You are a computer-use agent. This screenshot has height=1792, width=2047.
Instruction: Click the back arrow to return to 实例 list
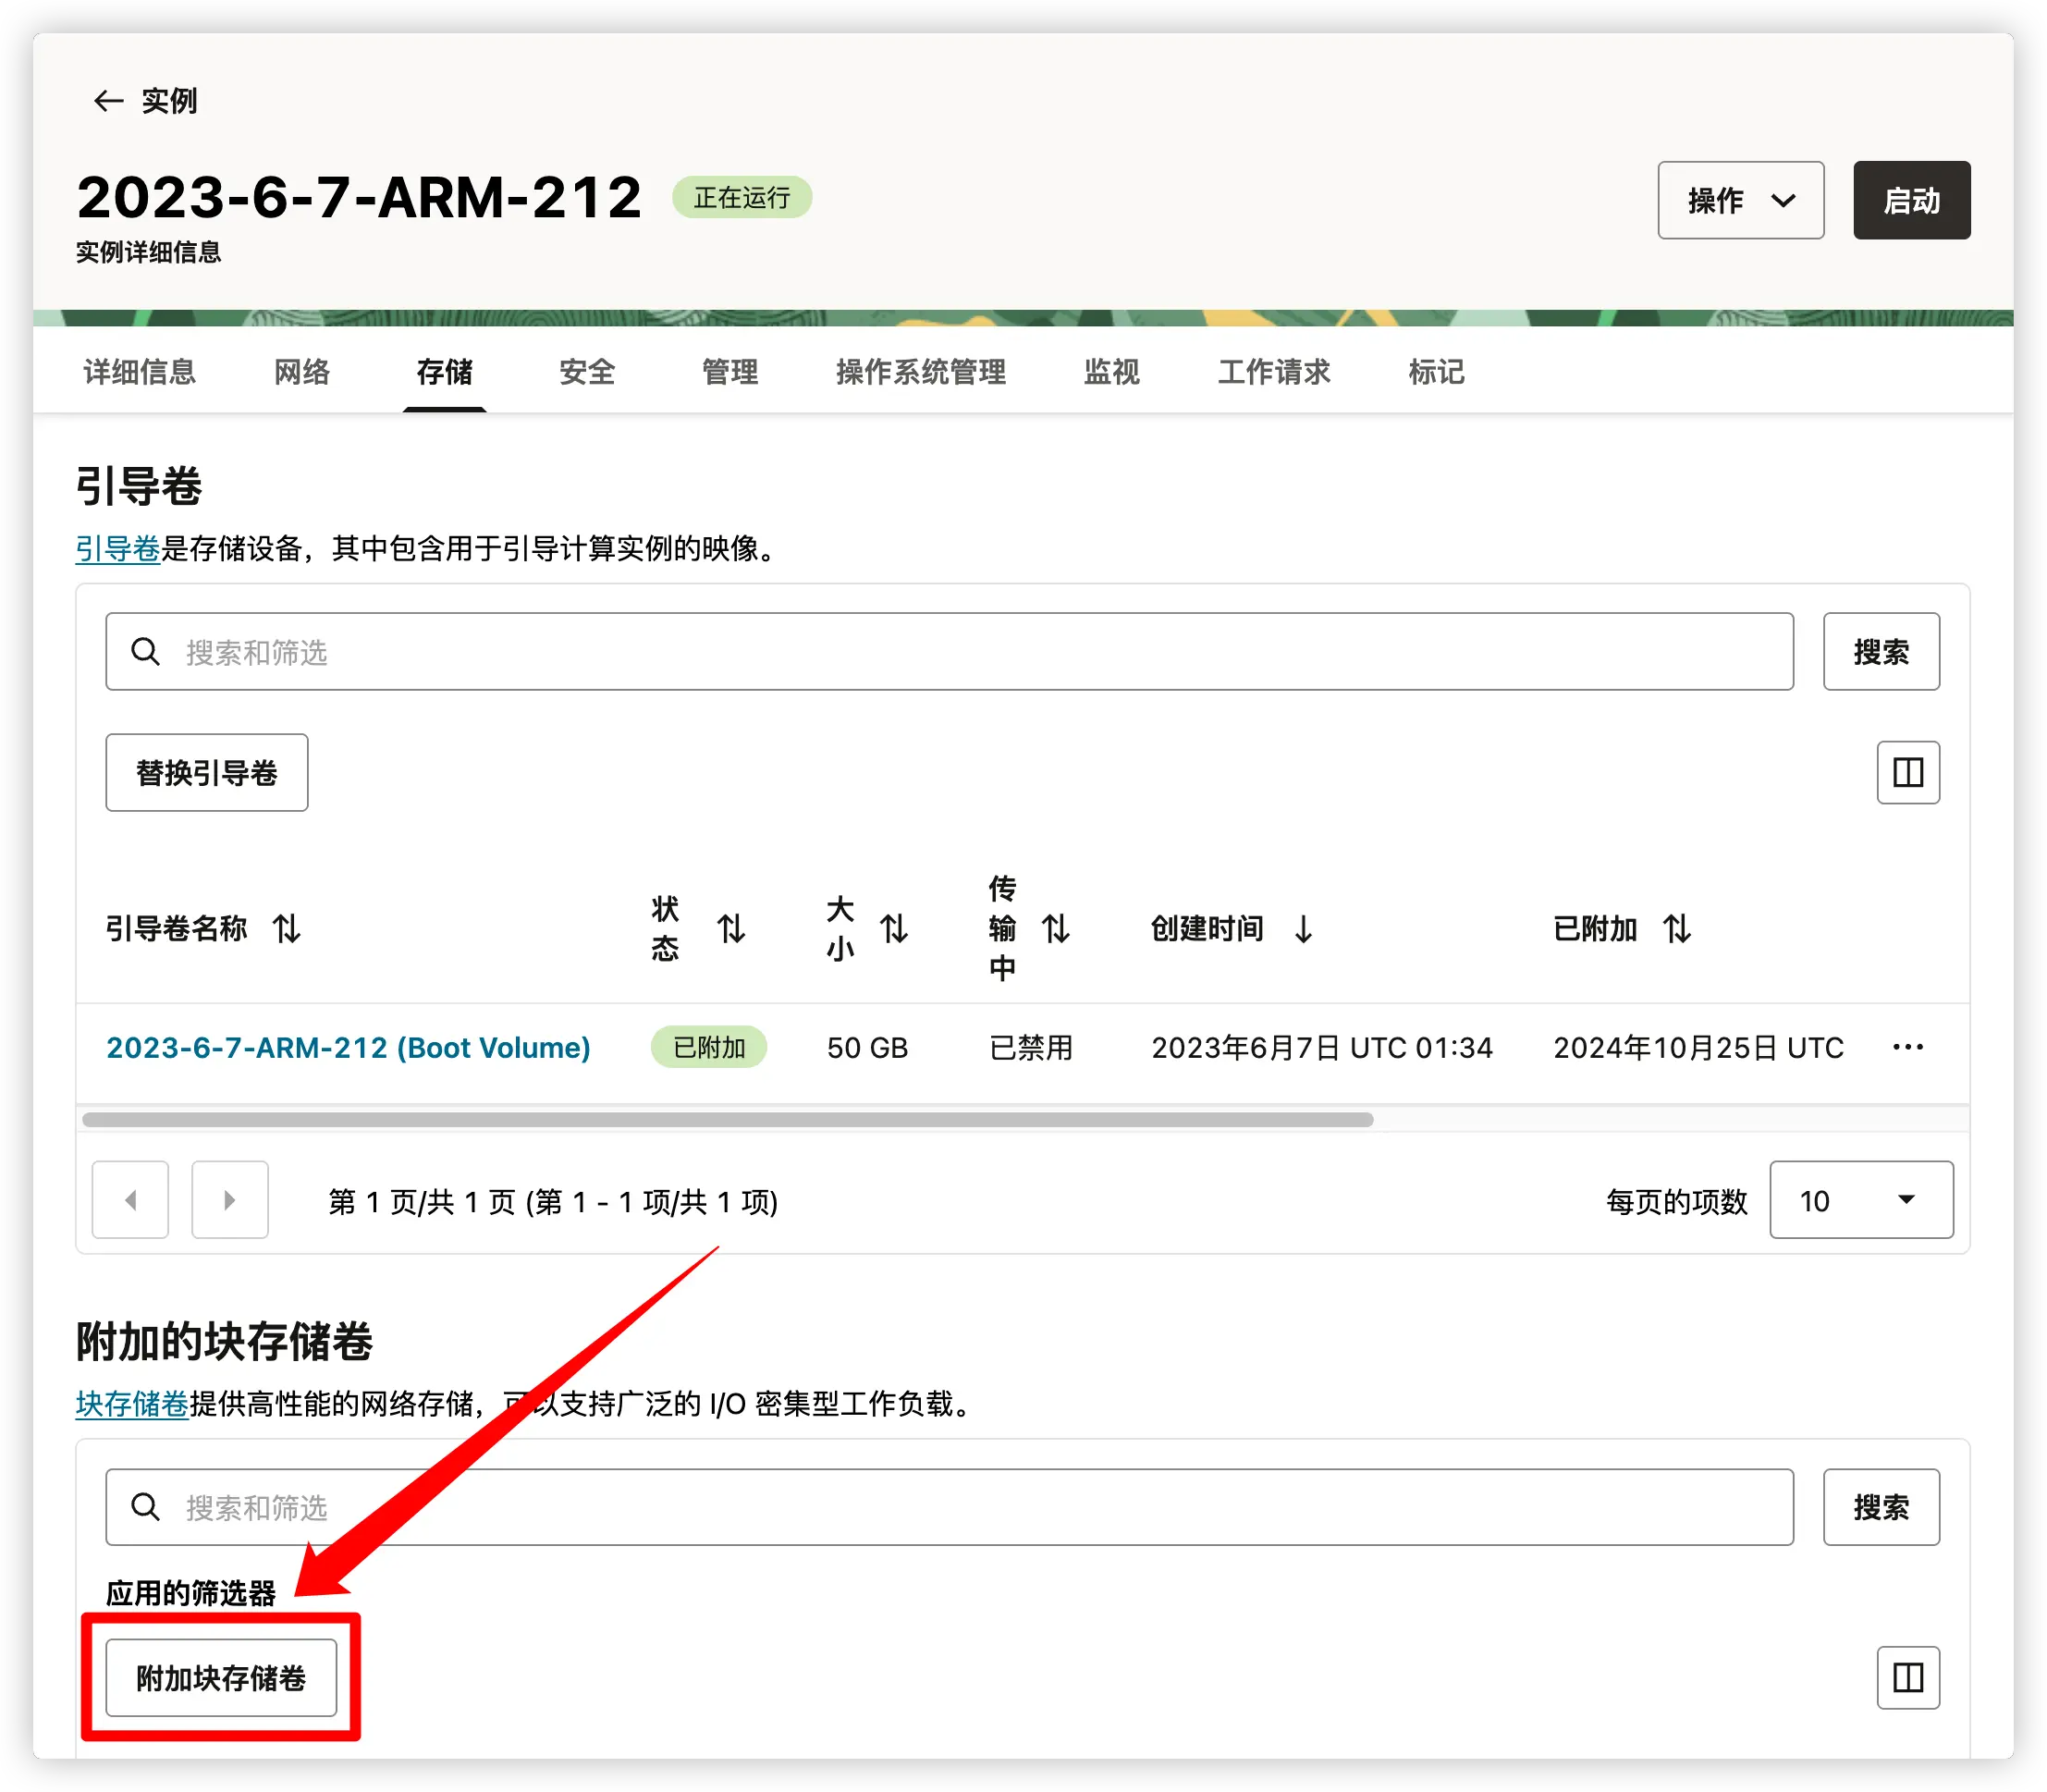(109, 100)
